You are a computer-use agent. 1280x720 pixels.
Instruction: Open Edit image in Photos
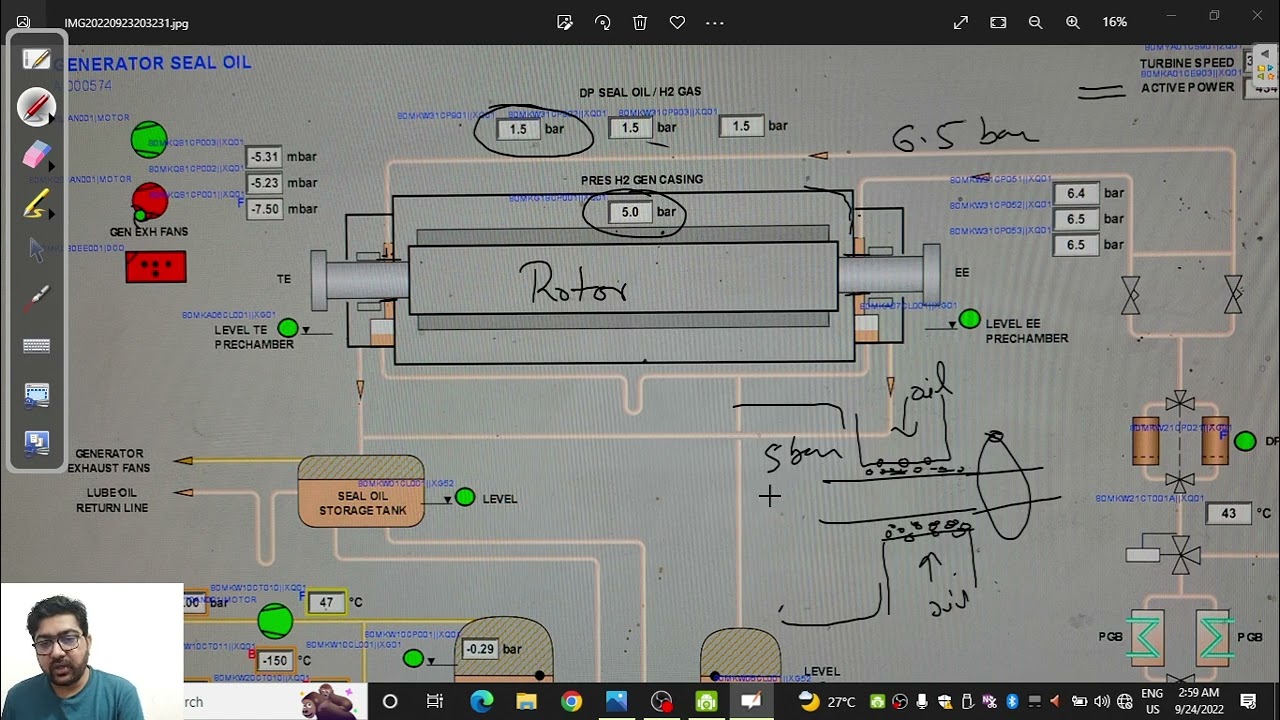pos(565,22)
